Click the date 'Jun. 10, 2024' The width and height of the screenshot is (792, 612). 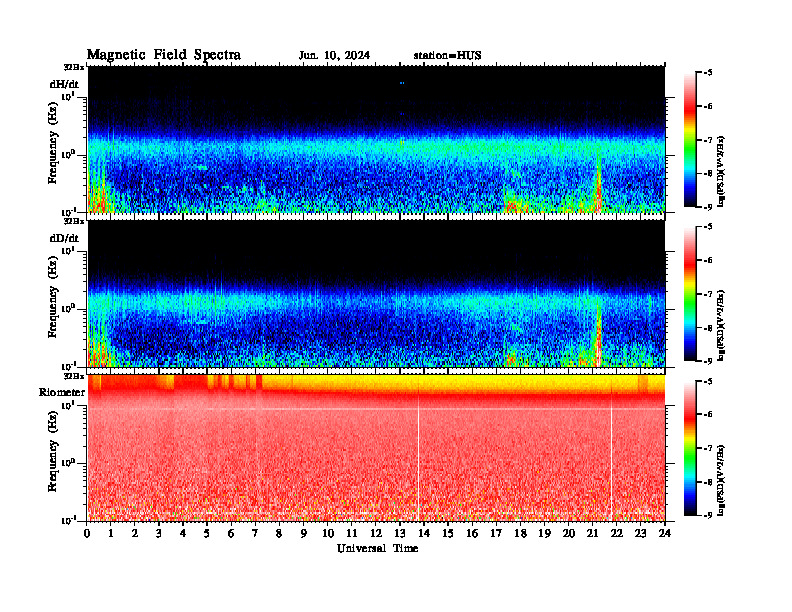click(334, 56)
